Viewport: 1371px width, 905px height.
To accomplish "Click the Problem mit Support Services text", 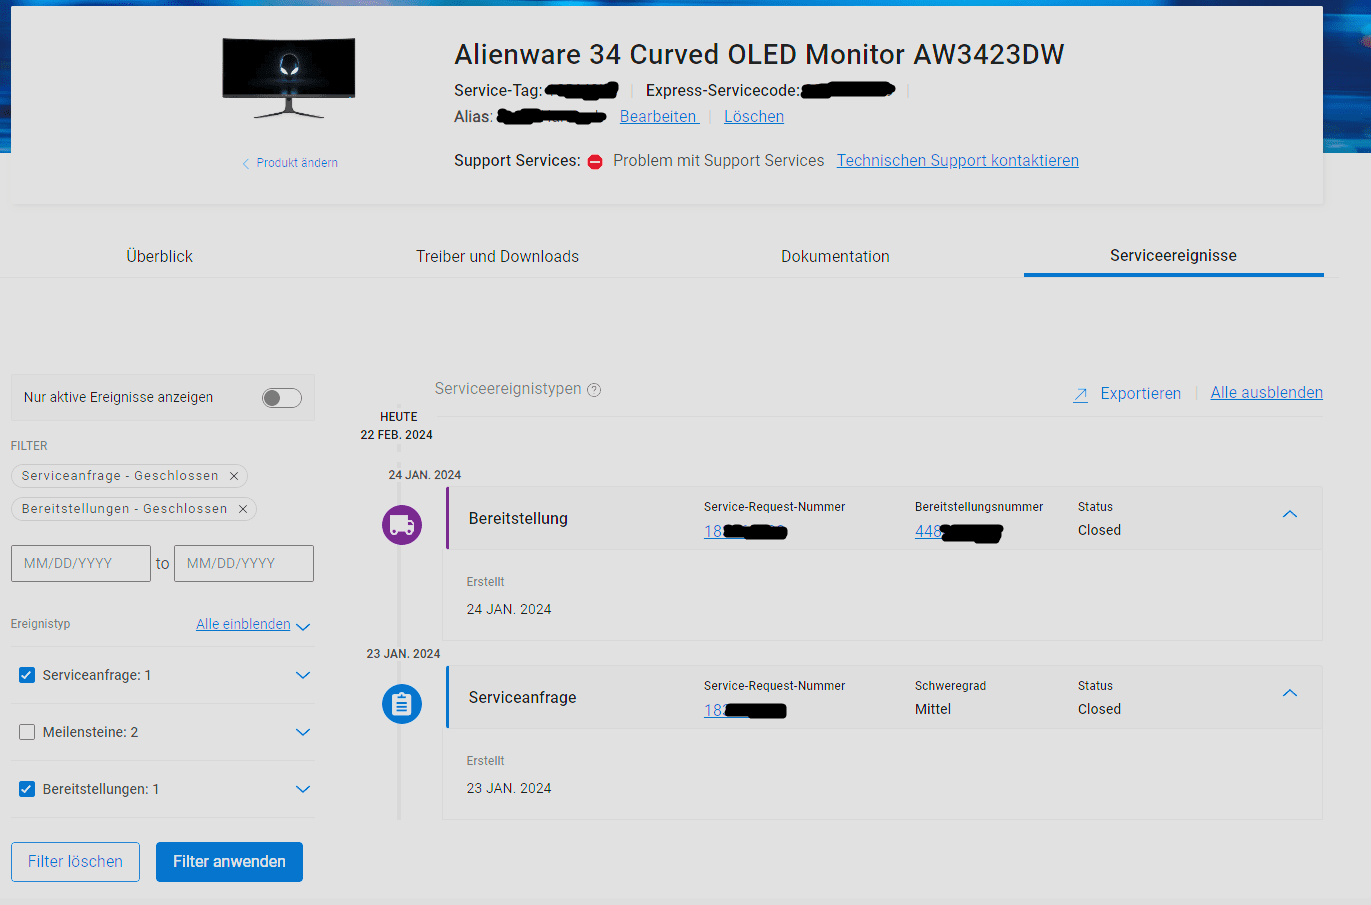I will pos(718,160).
